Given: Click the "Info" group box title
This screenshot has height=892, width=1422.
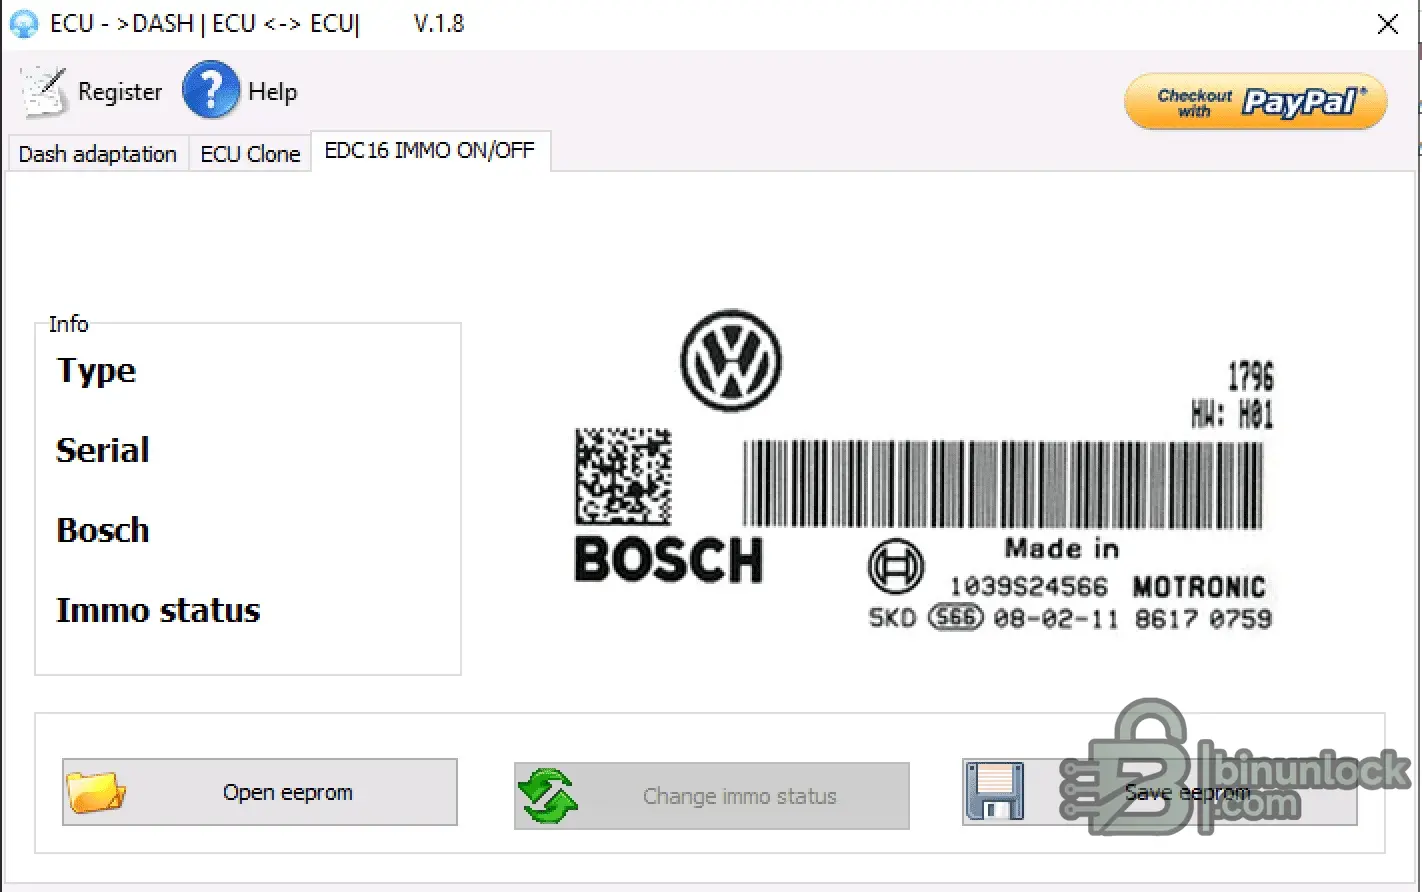Looking at the screenshot, I should click(x=68, y=324).
